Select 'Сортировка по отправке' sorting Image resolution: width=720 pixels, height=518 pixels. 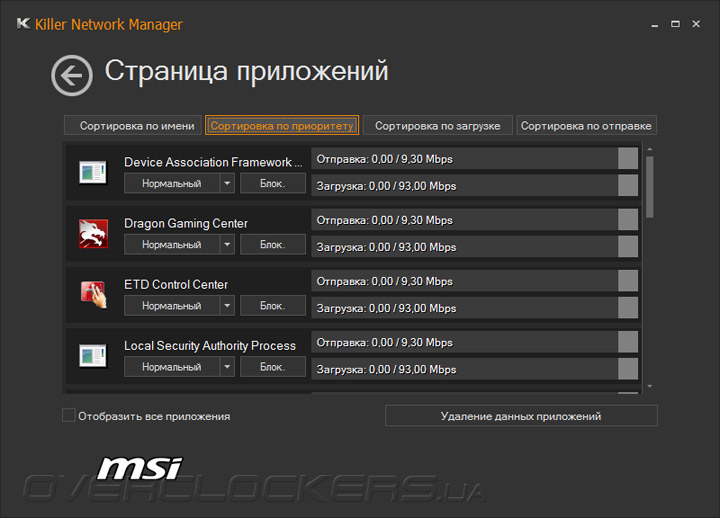[586, 125]
